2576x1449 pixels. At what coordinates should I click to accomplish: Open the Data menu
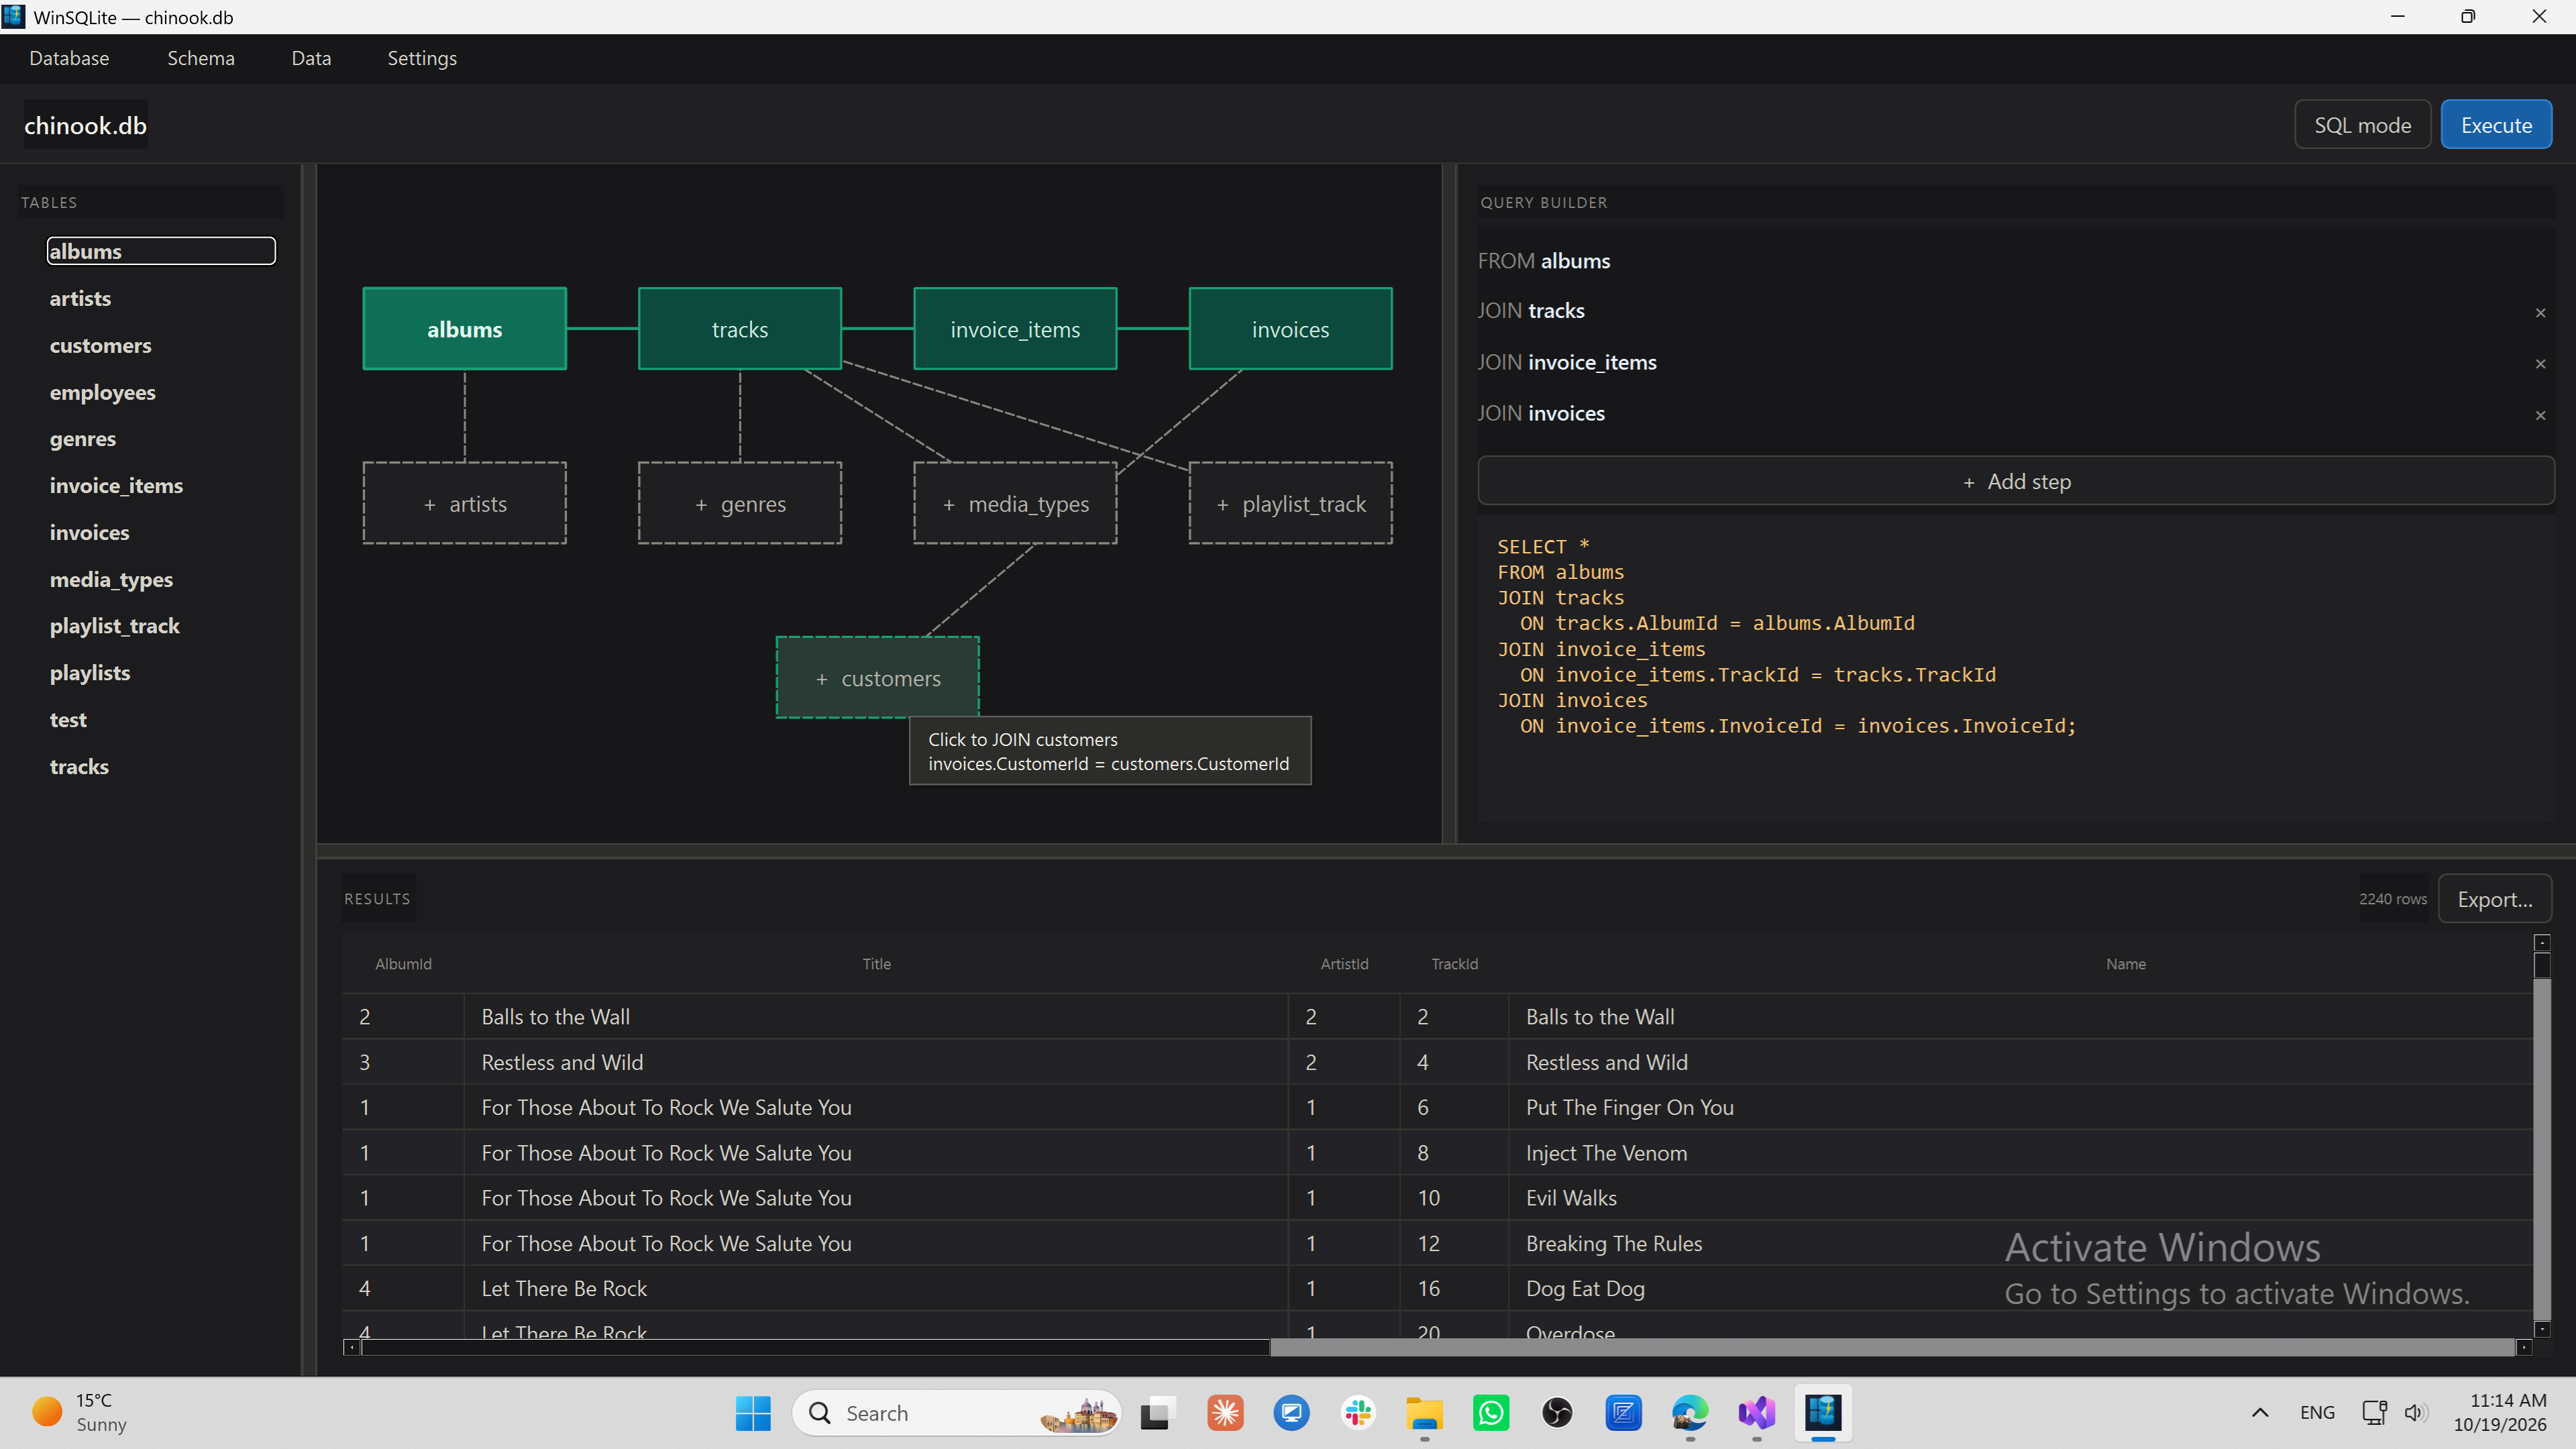[311, 58]
